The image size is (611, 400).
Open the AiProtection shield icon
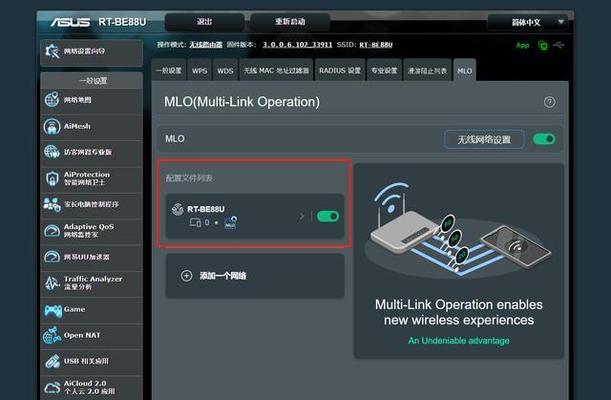click(52, 178)
